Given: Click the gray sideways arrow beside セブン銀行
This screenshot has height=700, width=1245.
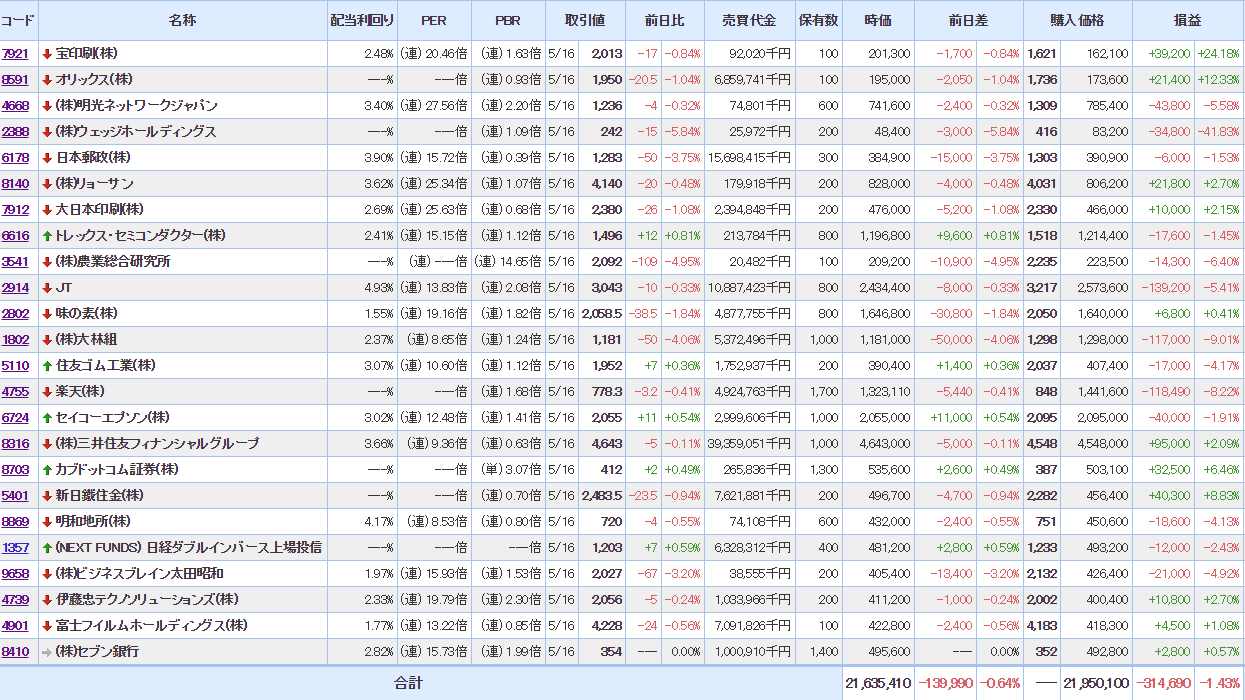Looking at the screenshot, I should click(x=47, y=651).
